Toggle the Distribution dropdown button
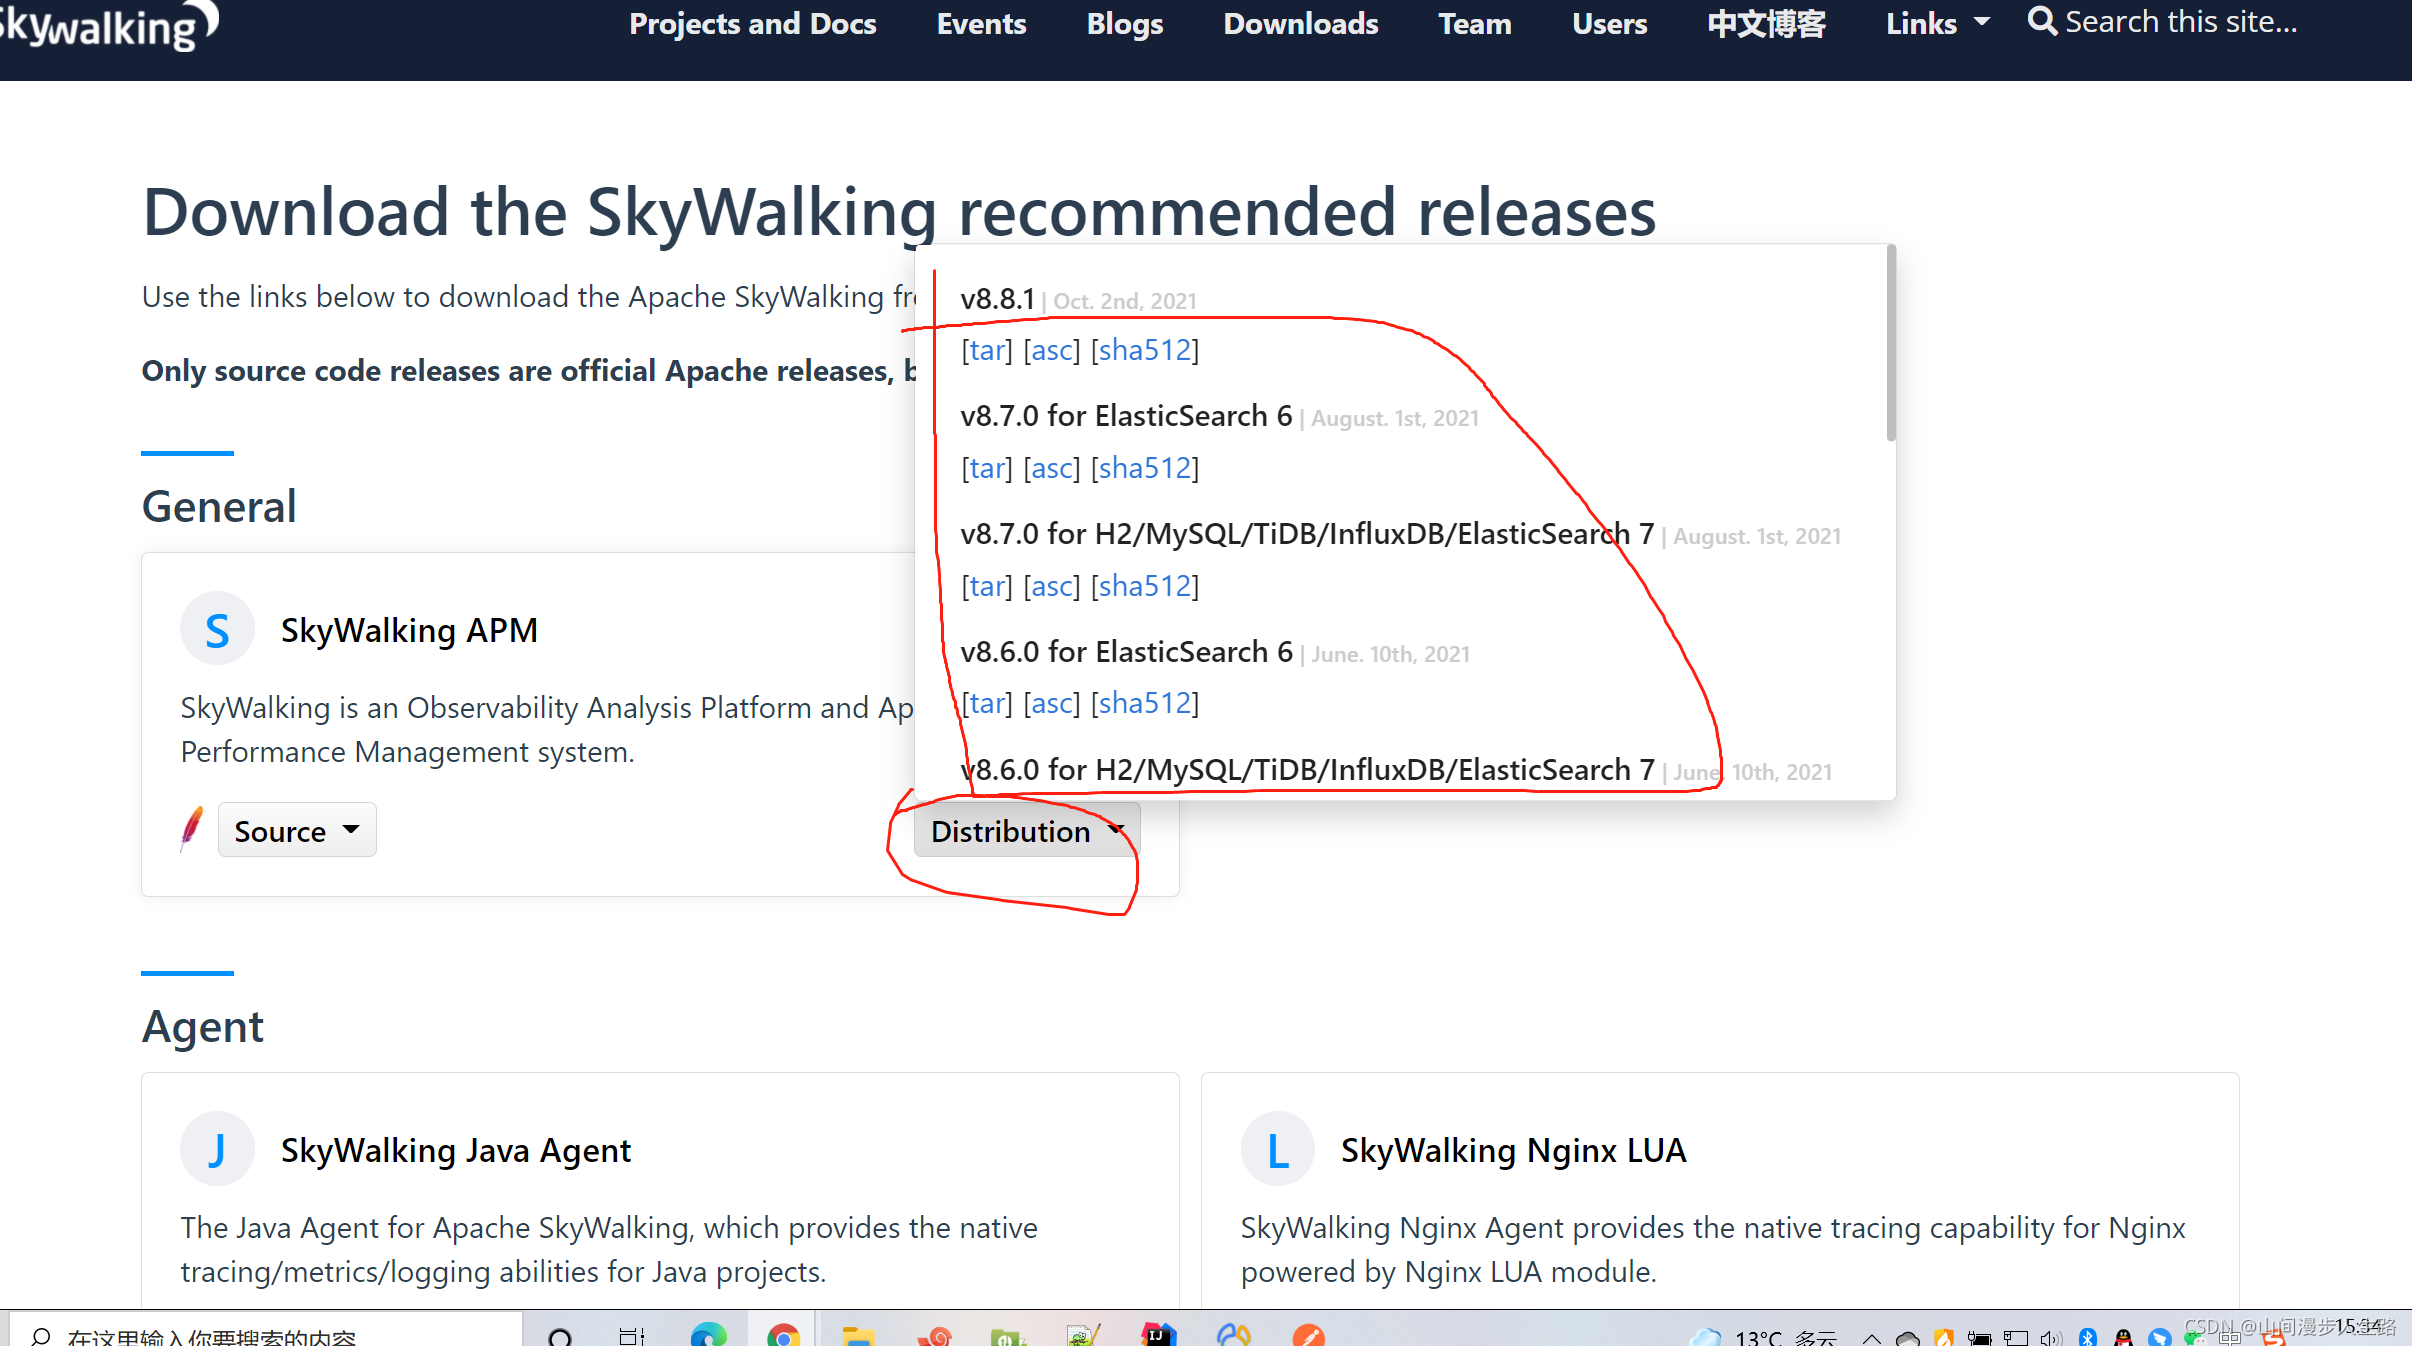This screenshot has width=2412, height=1346. tap(1027, 830)
